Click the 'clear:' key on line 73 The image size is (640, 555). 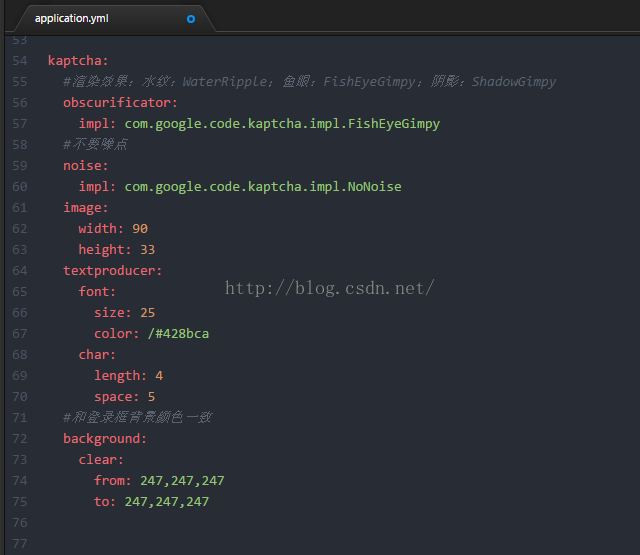[x=101, y=460]
